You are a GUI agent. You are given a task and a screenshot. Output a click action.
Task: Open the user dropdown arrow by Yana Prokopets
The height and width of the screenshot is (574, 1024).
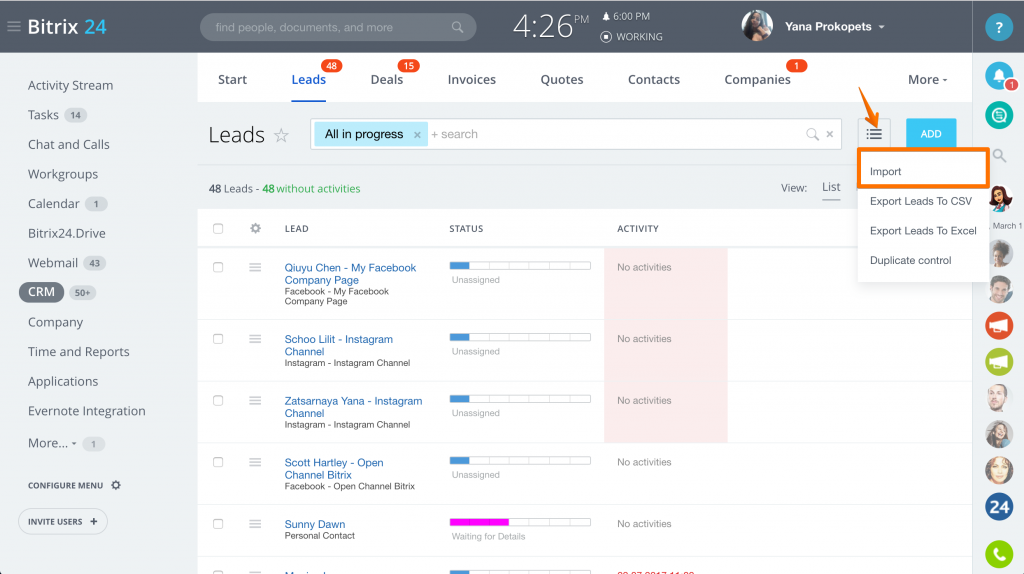pos(882,27)
